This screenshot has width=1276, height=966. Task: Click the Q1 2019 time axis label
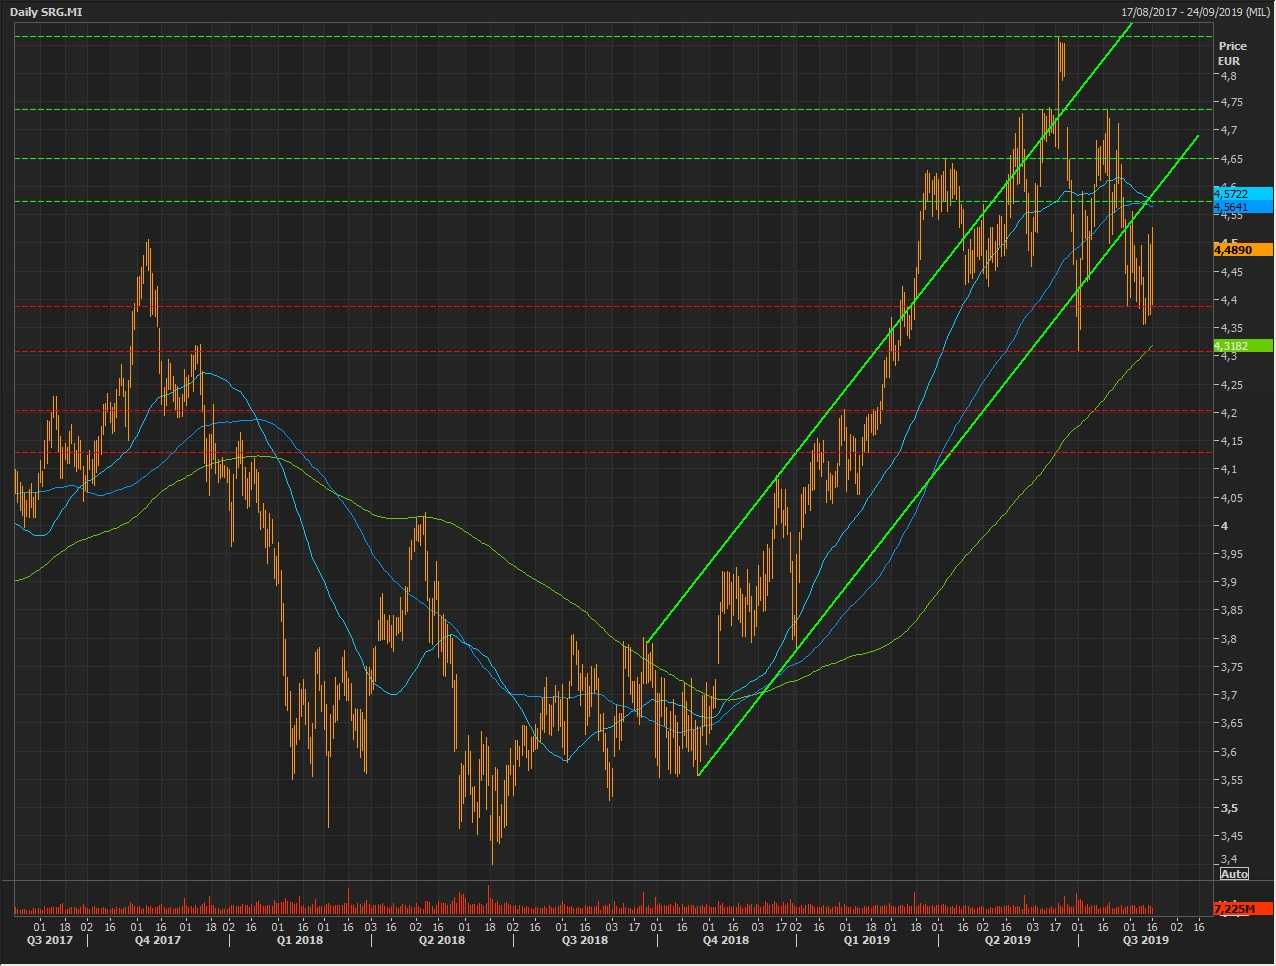point(866,940)
